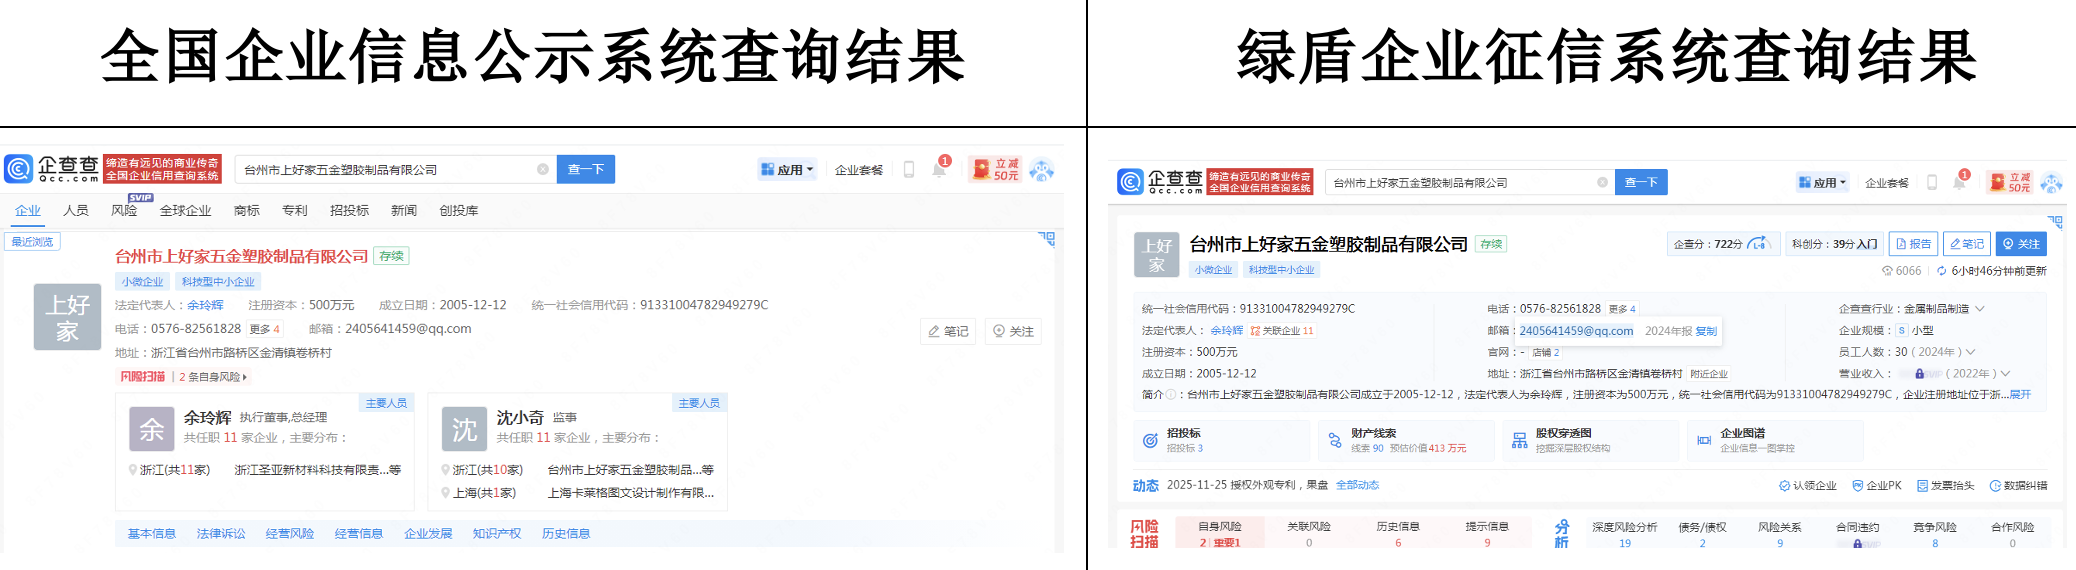Screen dimensions: 2076x570
Task: Select the 法律诉讼 section tab
Action: (221, 534)
